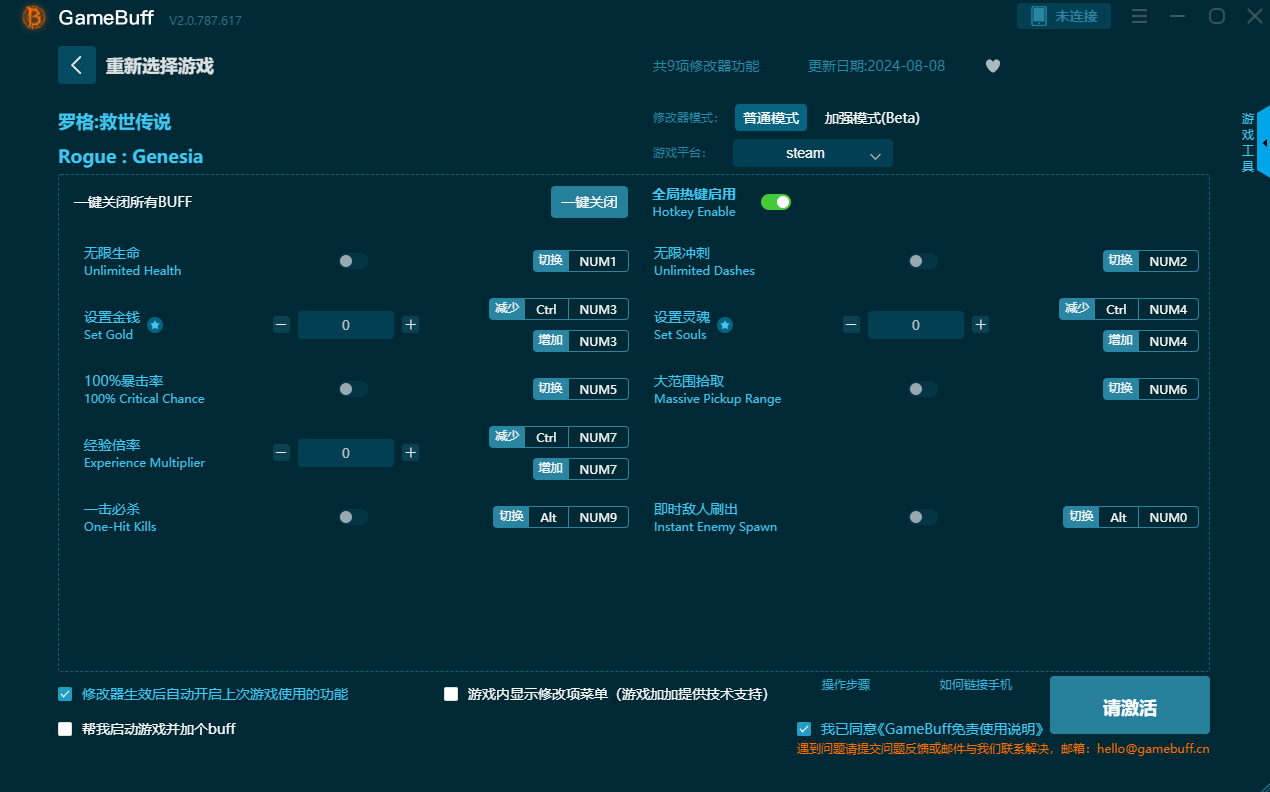Image resolution: width=1270 pixels, height=792 pixels.
Task: Click the GameBuff logo icon
Action: point(34,17)
